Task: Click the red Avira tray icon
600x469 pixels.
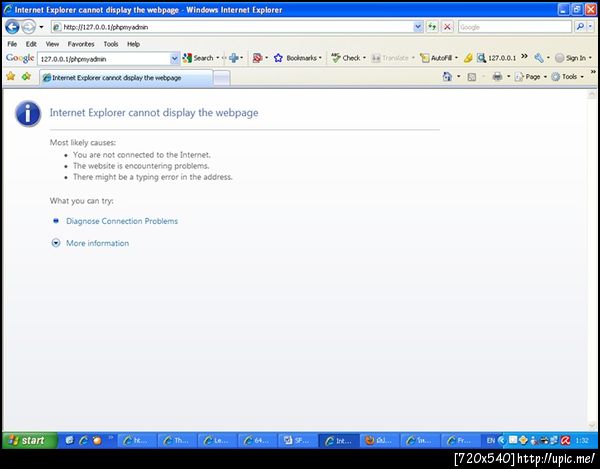Action: (x=565, y=441)
